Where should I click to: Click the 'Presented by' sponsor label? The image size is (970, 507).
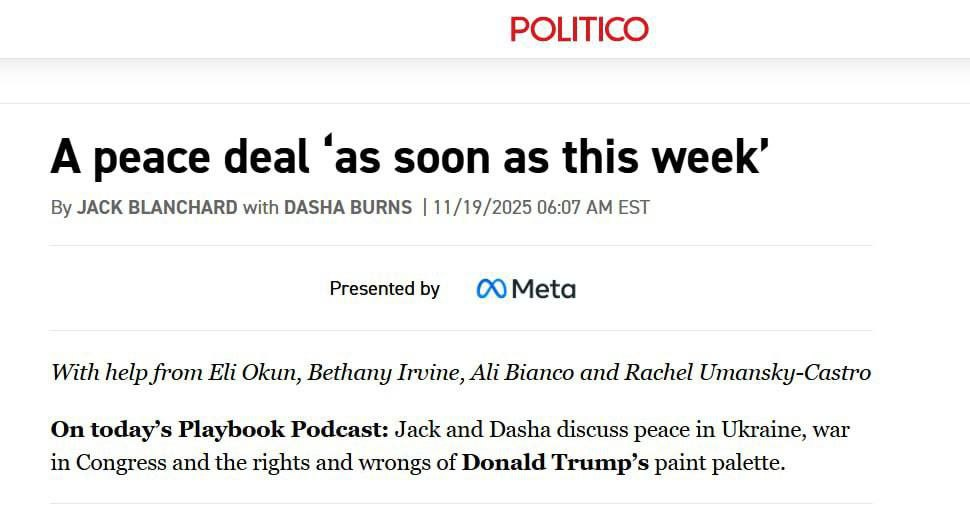point(384,289)
